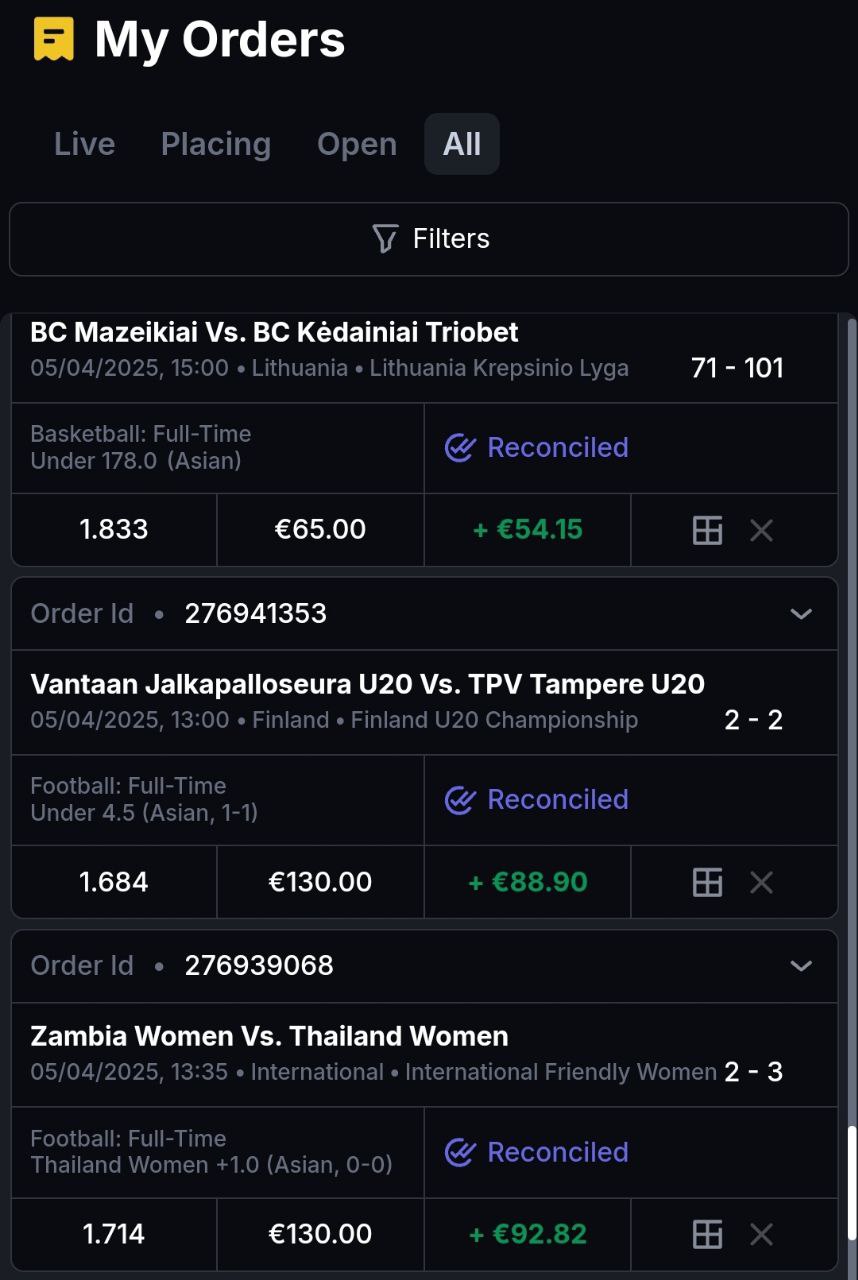
Task: Open grid icon for Zambia Women order
Action: tap(707, 1234)
